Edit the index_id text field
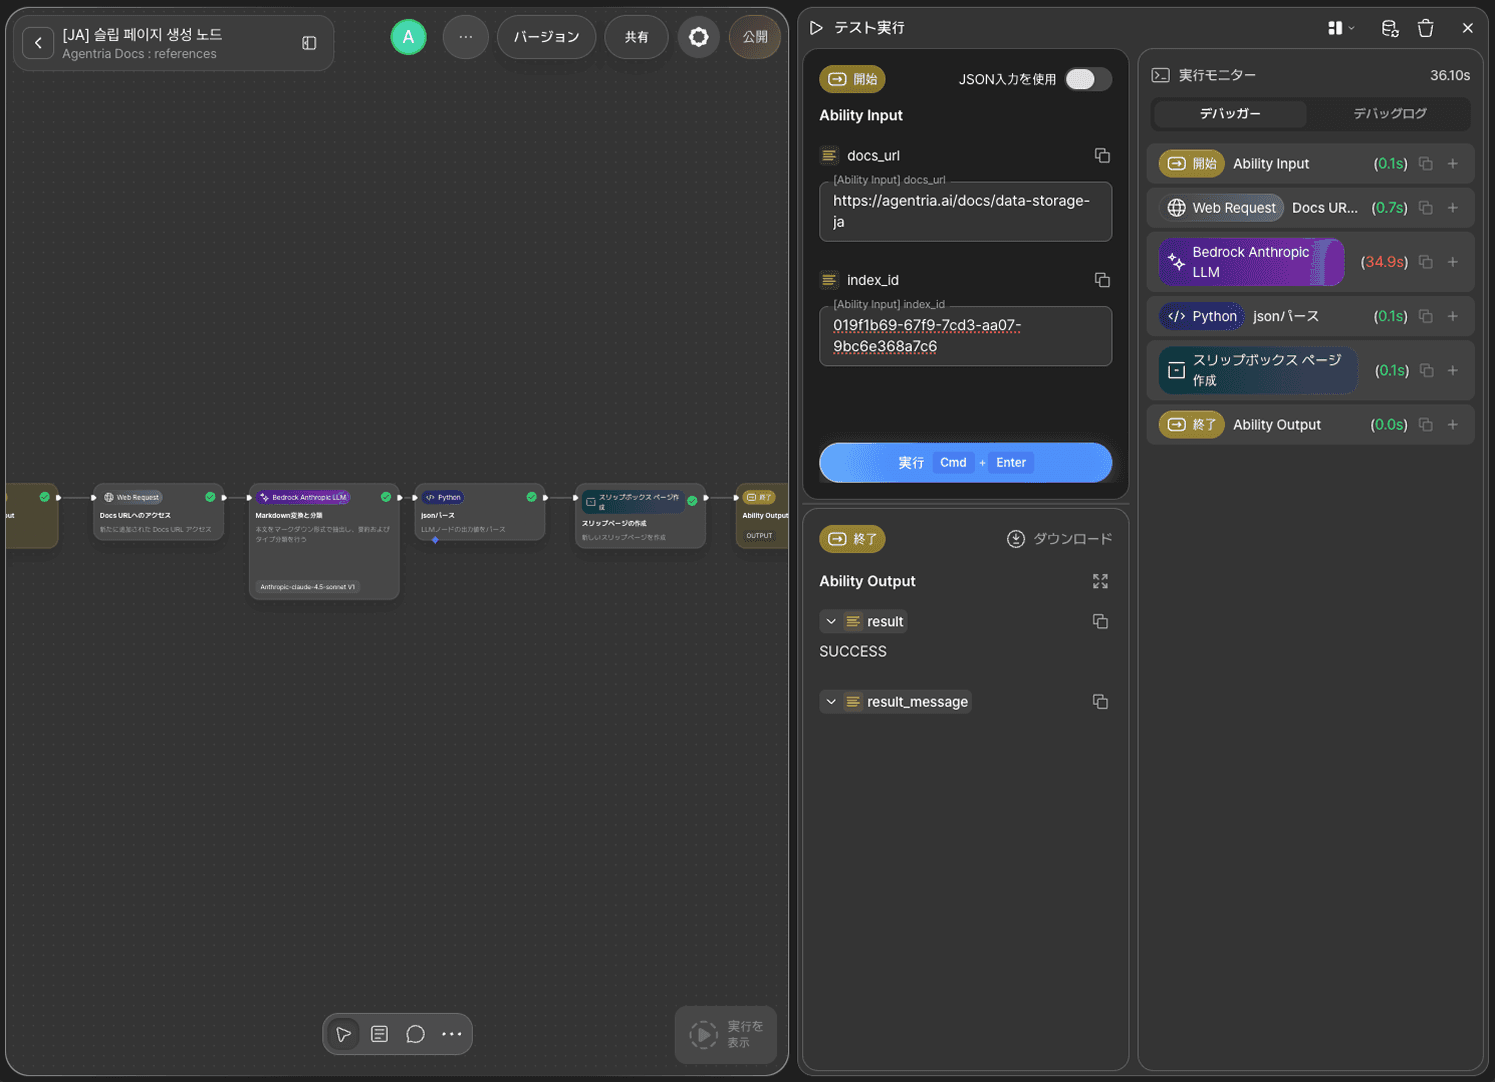Image resolution: width=1495 pixels, height=1082 pixels. click(965, 336)
